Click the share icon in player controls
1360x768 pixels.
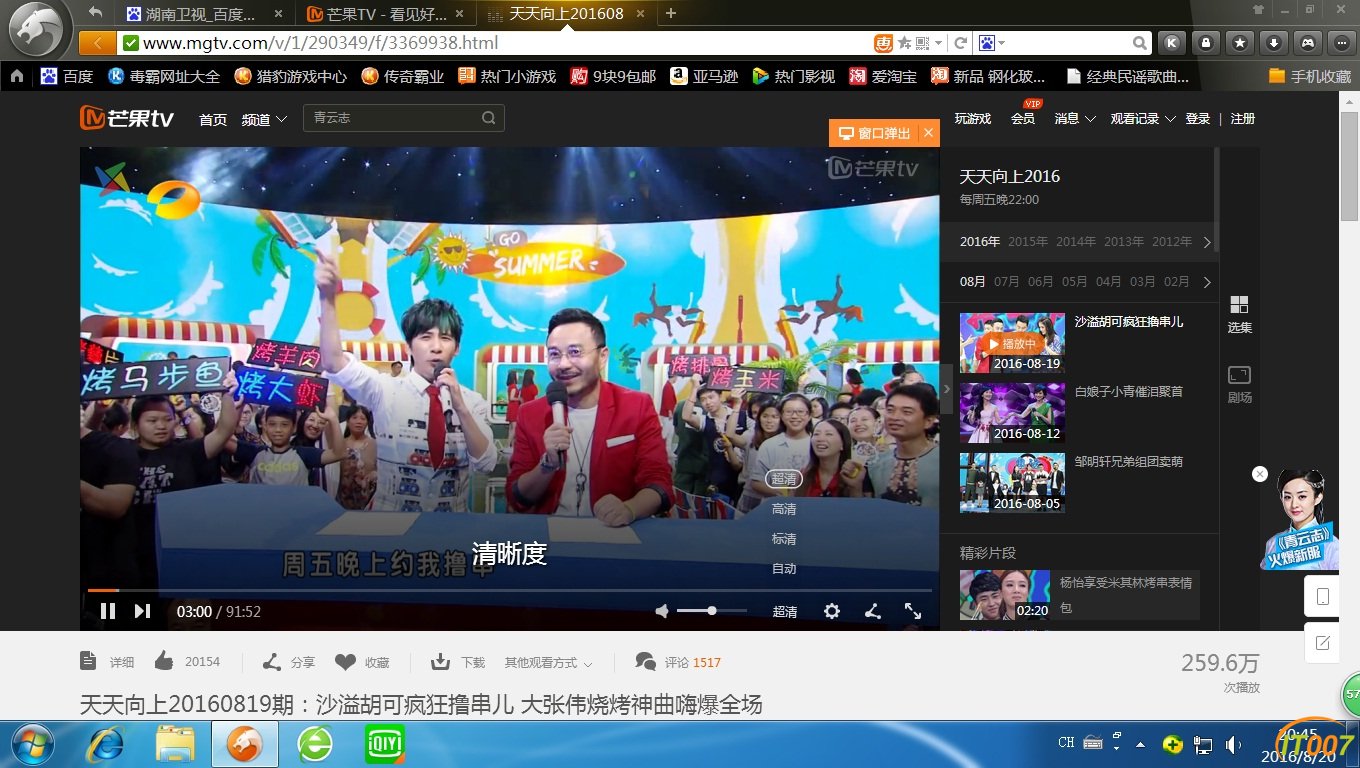click(x=873, y=611)
